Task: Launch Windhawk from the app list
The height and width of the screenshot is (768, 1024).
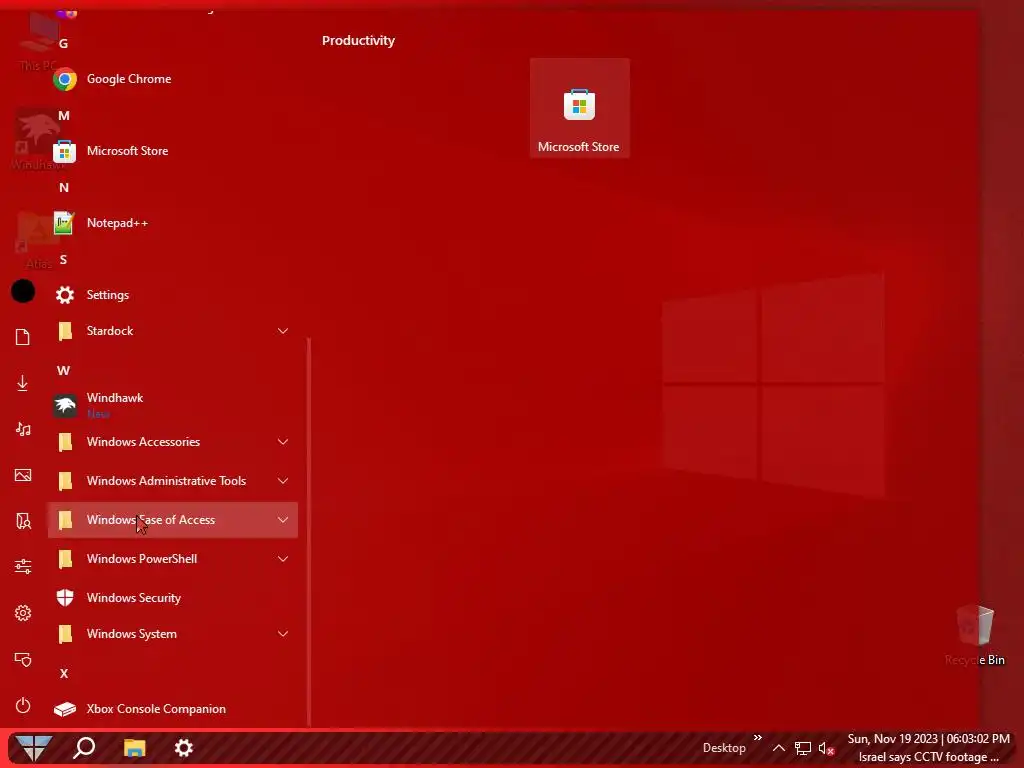Action: (x=172, y=405)
